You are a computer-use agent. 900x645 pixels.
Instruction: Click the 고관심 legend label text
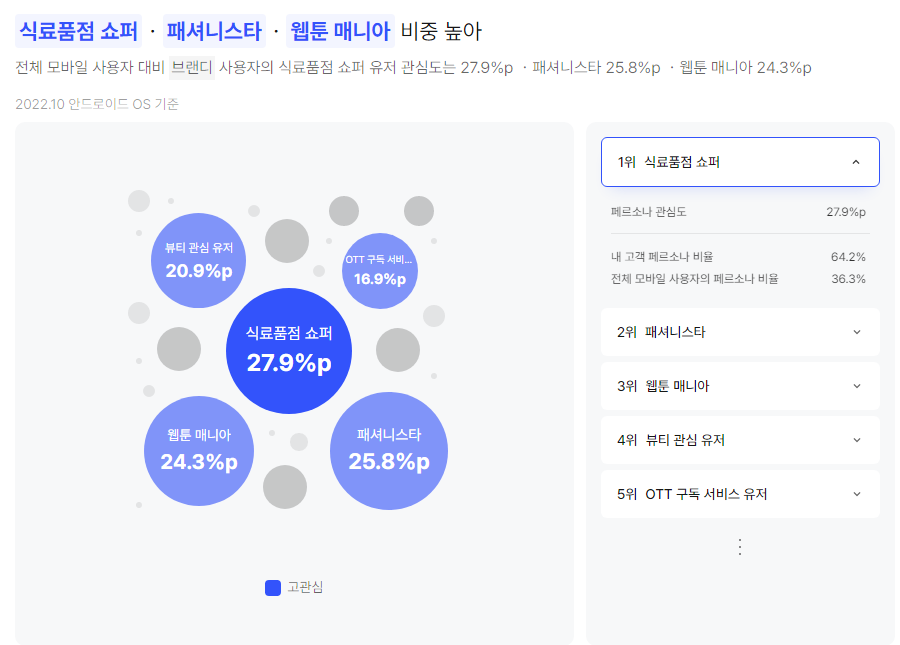click(305, 588)
